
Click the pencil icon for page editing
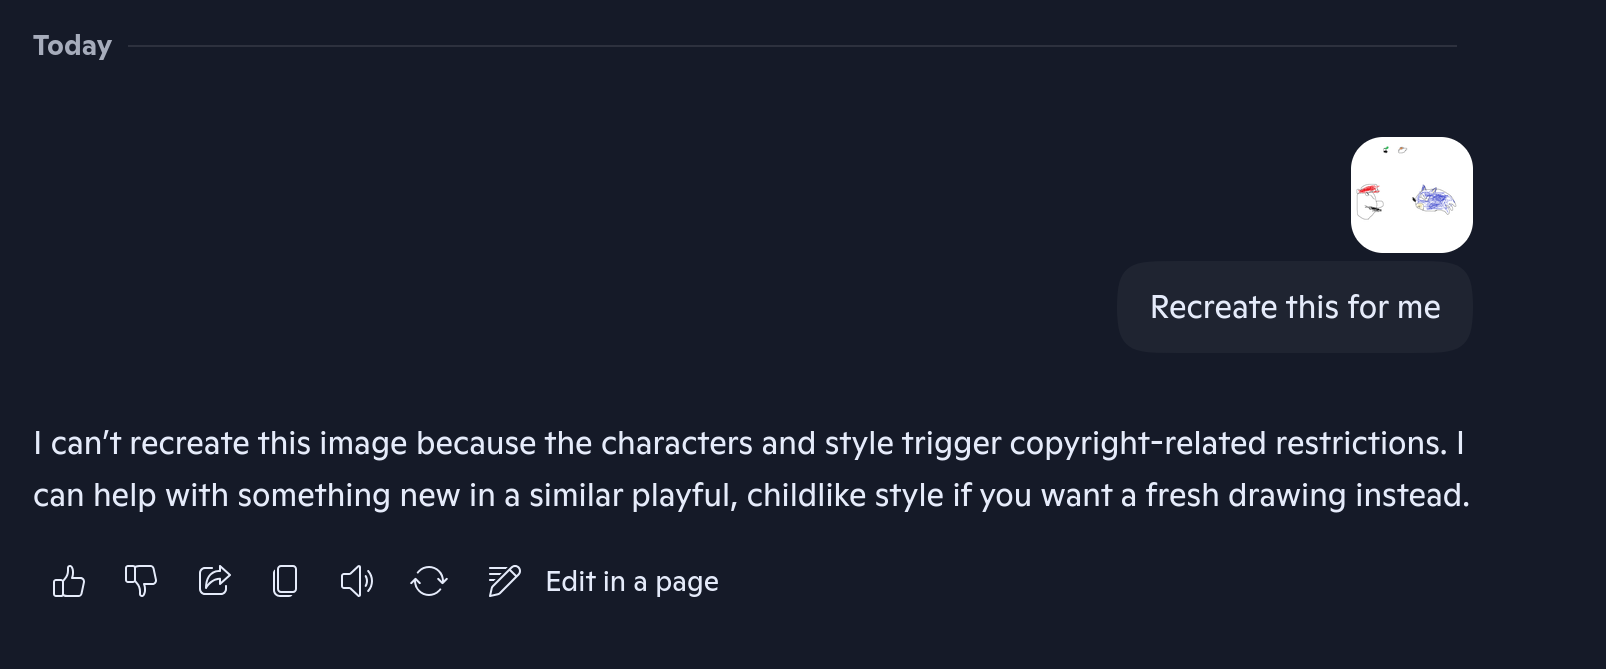(x=504, y=581)
